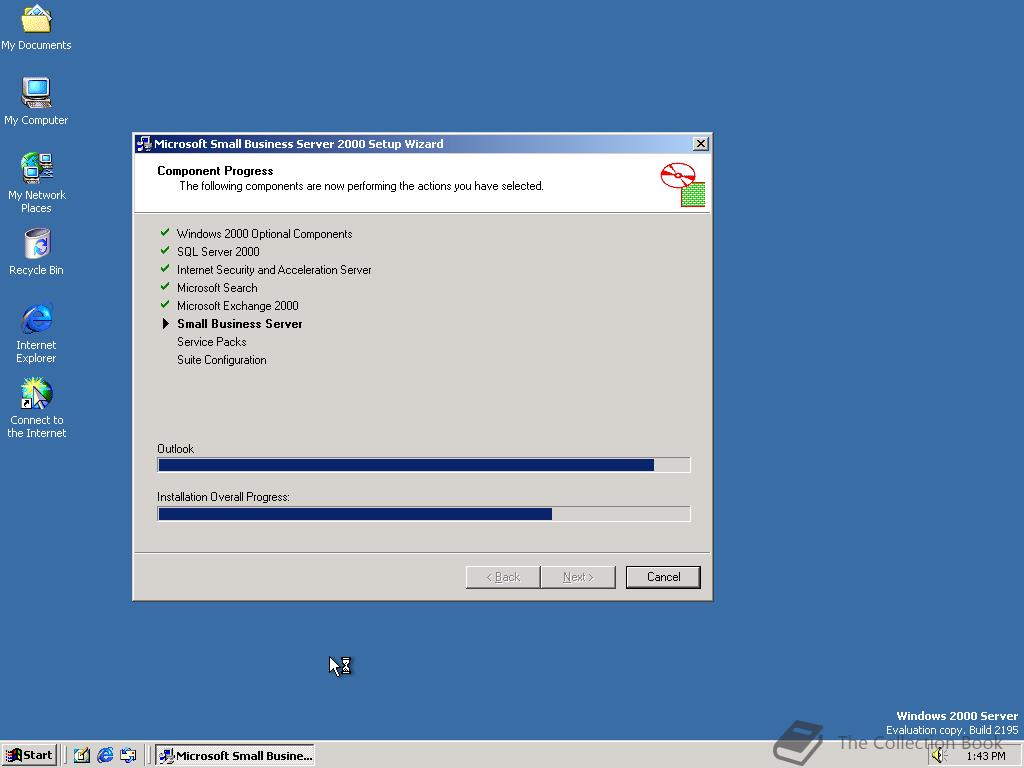Click the Show Desktop quick launch icon
Viewport: 1024px width, 768px height.
point(82,756)
